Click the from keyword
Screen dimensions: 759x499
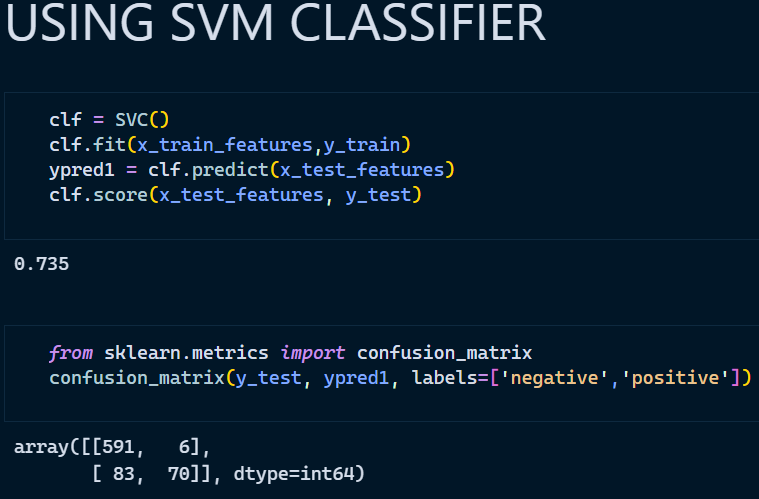click(71, 353)
